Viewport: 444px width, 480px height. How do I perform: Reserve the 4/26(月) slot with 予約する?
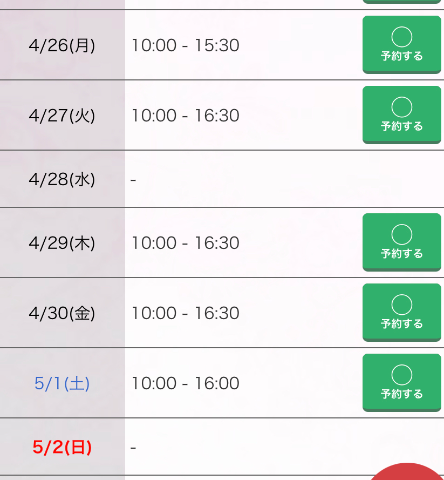[x=402, y=45]
